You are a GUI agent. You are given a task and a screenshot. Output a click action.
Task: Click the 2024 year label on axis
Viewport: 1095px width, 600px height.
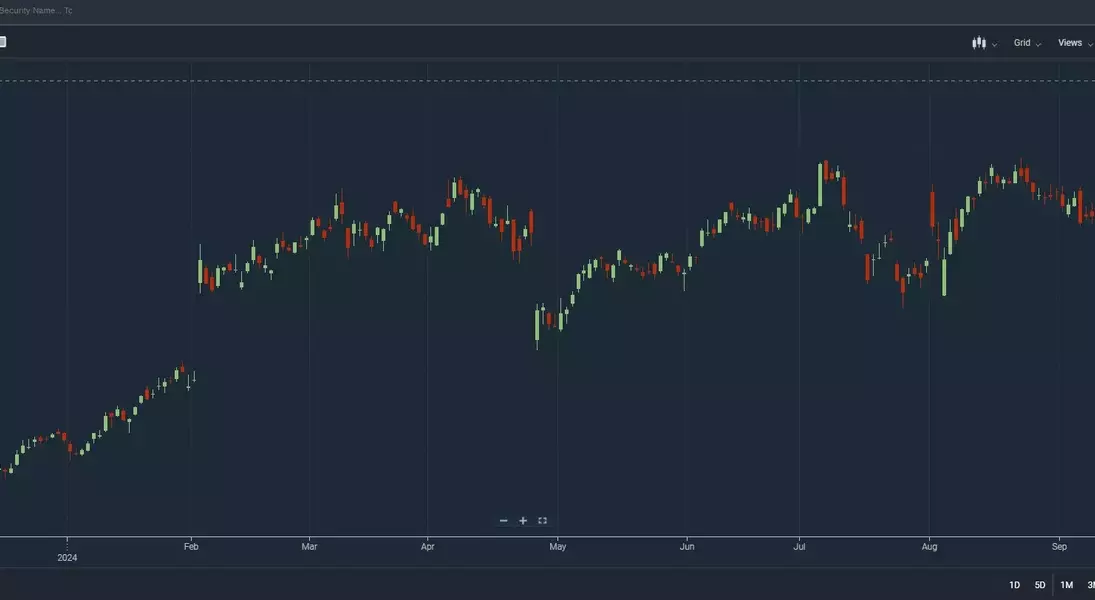tap(67, 557)
